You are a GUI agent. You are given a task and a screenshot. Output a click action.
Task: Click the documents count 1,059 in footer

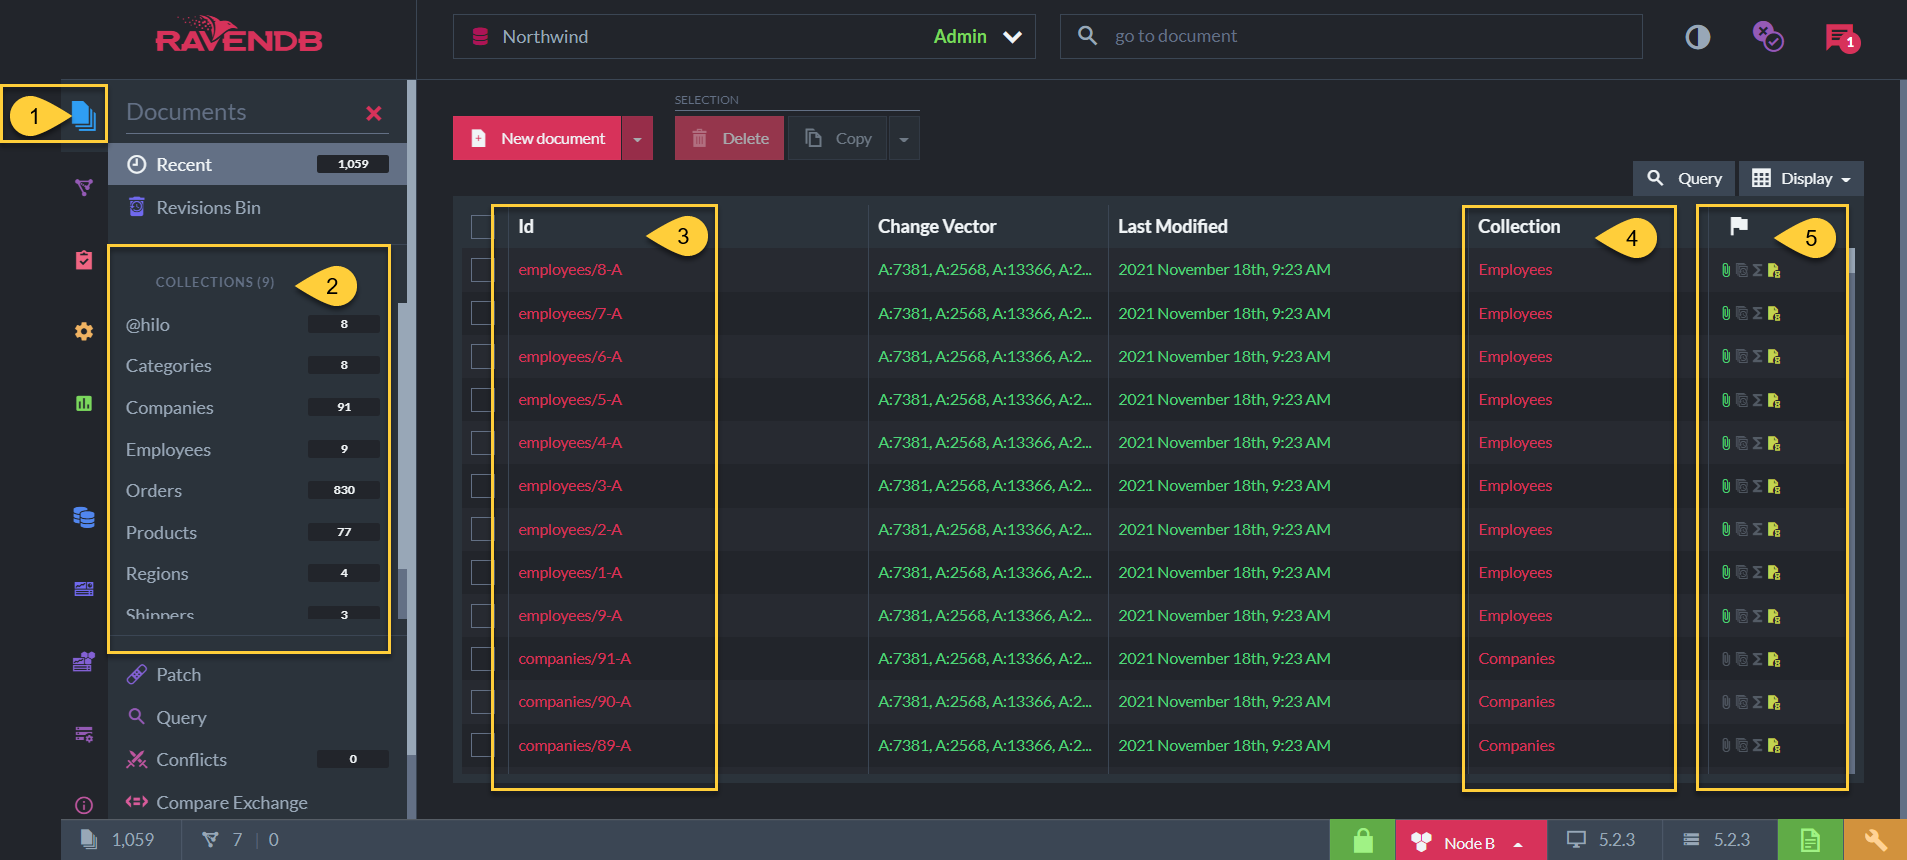(x=119, y=840)
